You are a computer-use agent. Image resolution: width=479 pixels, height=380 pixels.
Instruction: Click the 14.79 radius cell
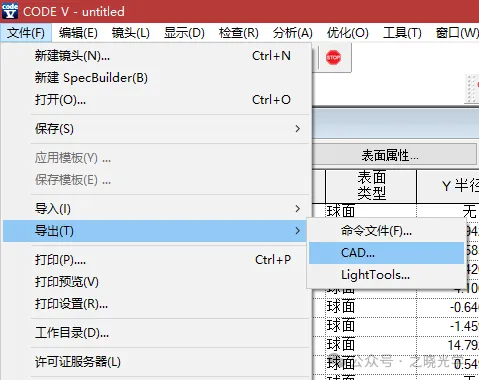448,345
